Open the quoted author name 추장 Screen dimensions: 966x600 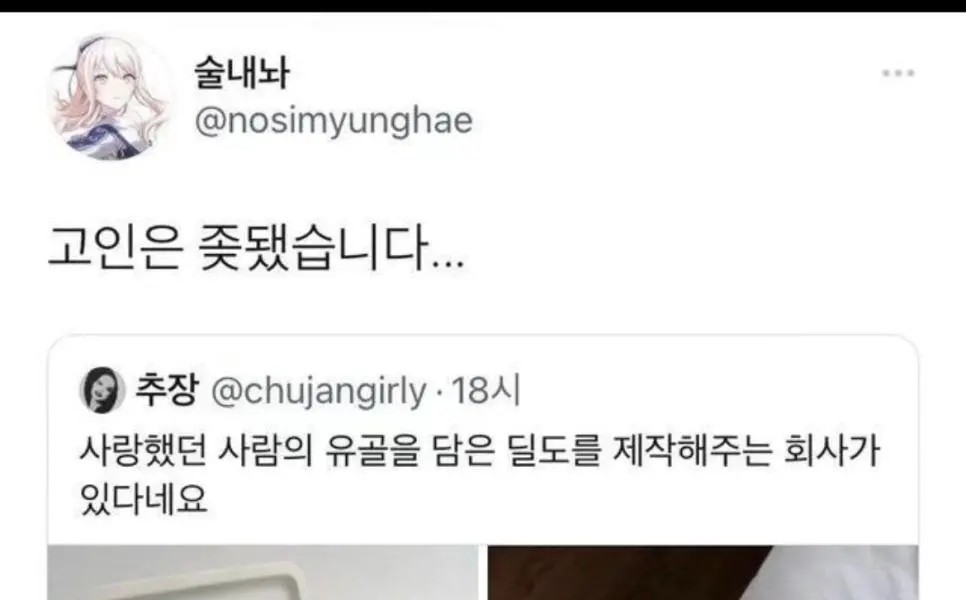point(167,390)
